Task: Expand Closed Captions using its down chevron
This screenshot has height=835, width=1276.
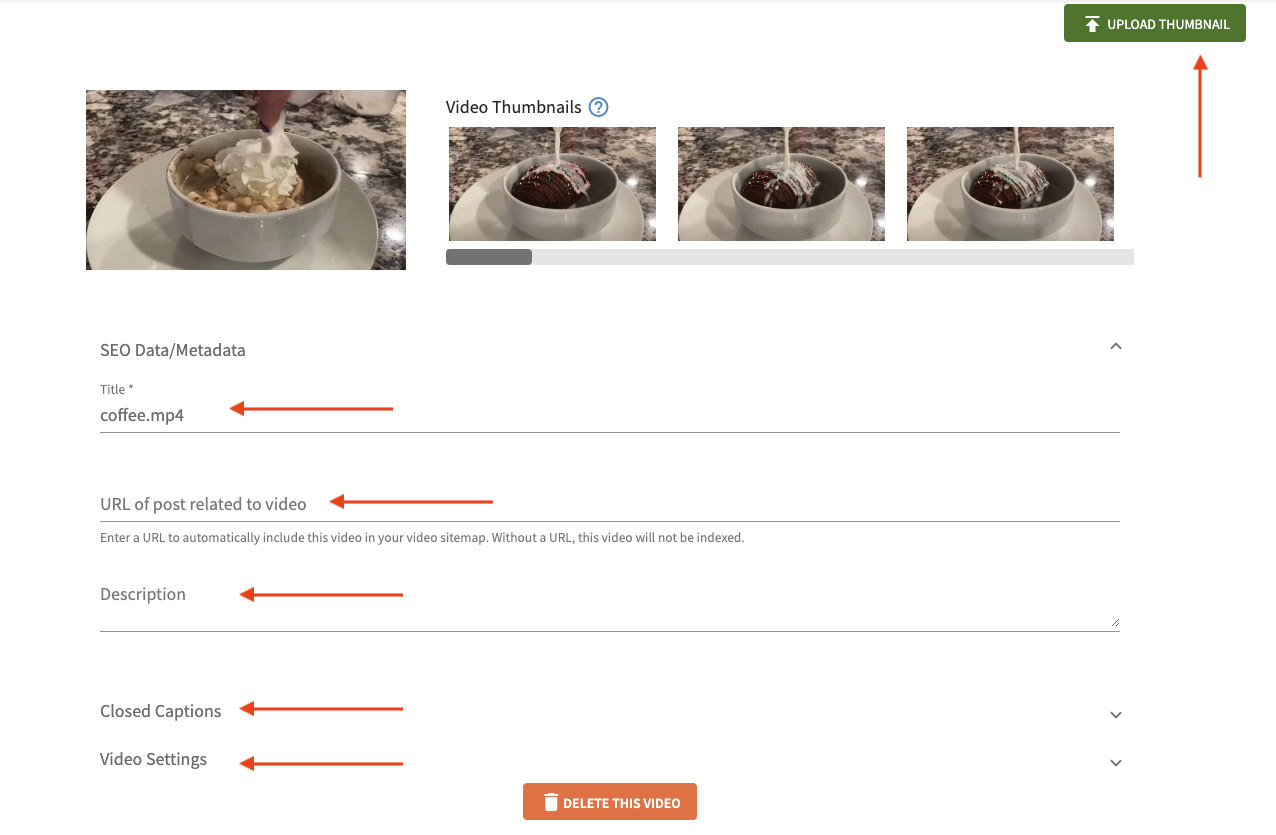Action: click(x=1116, y=715)
